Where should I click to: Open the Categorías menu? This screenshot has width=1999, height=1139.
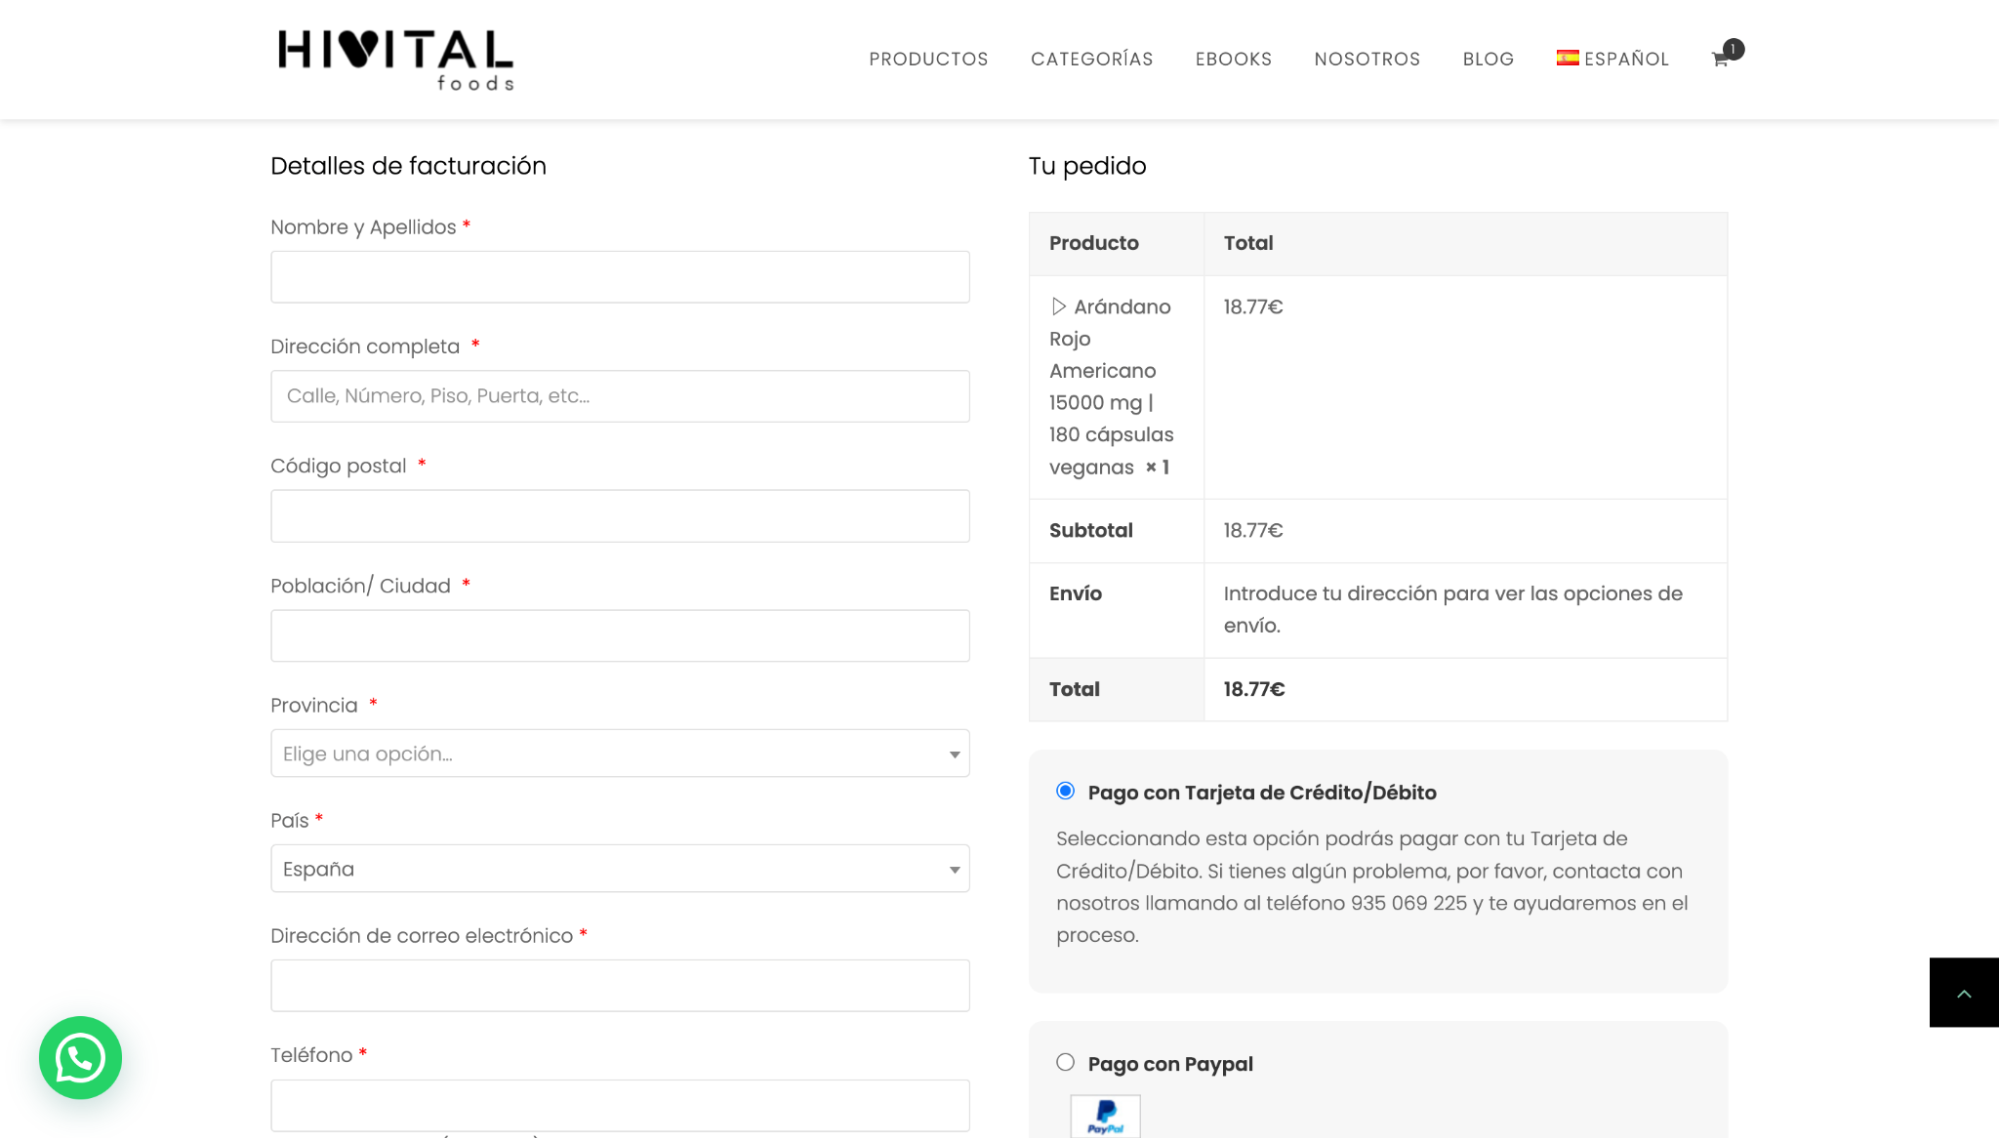[x=1092, y=59]
